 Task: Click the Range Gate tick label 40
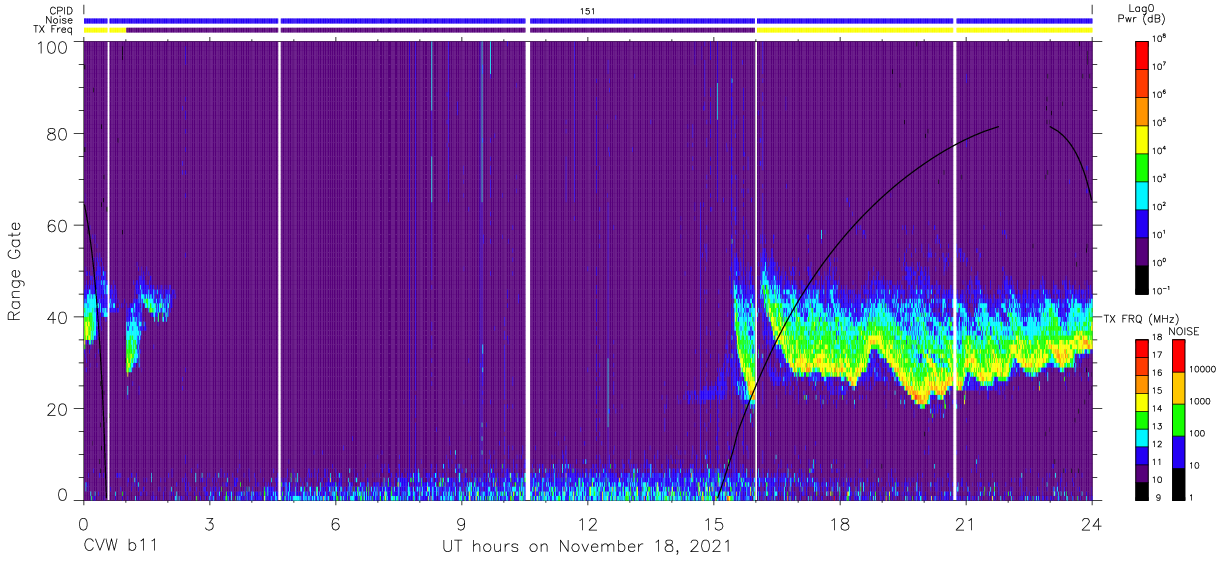57,317
